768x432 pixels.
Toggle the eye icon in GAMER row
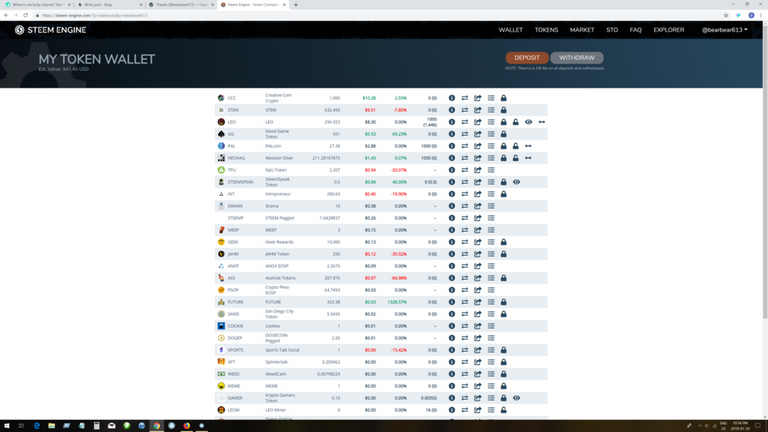[x=516, y=398]
